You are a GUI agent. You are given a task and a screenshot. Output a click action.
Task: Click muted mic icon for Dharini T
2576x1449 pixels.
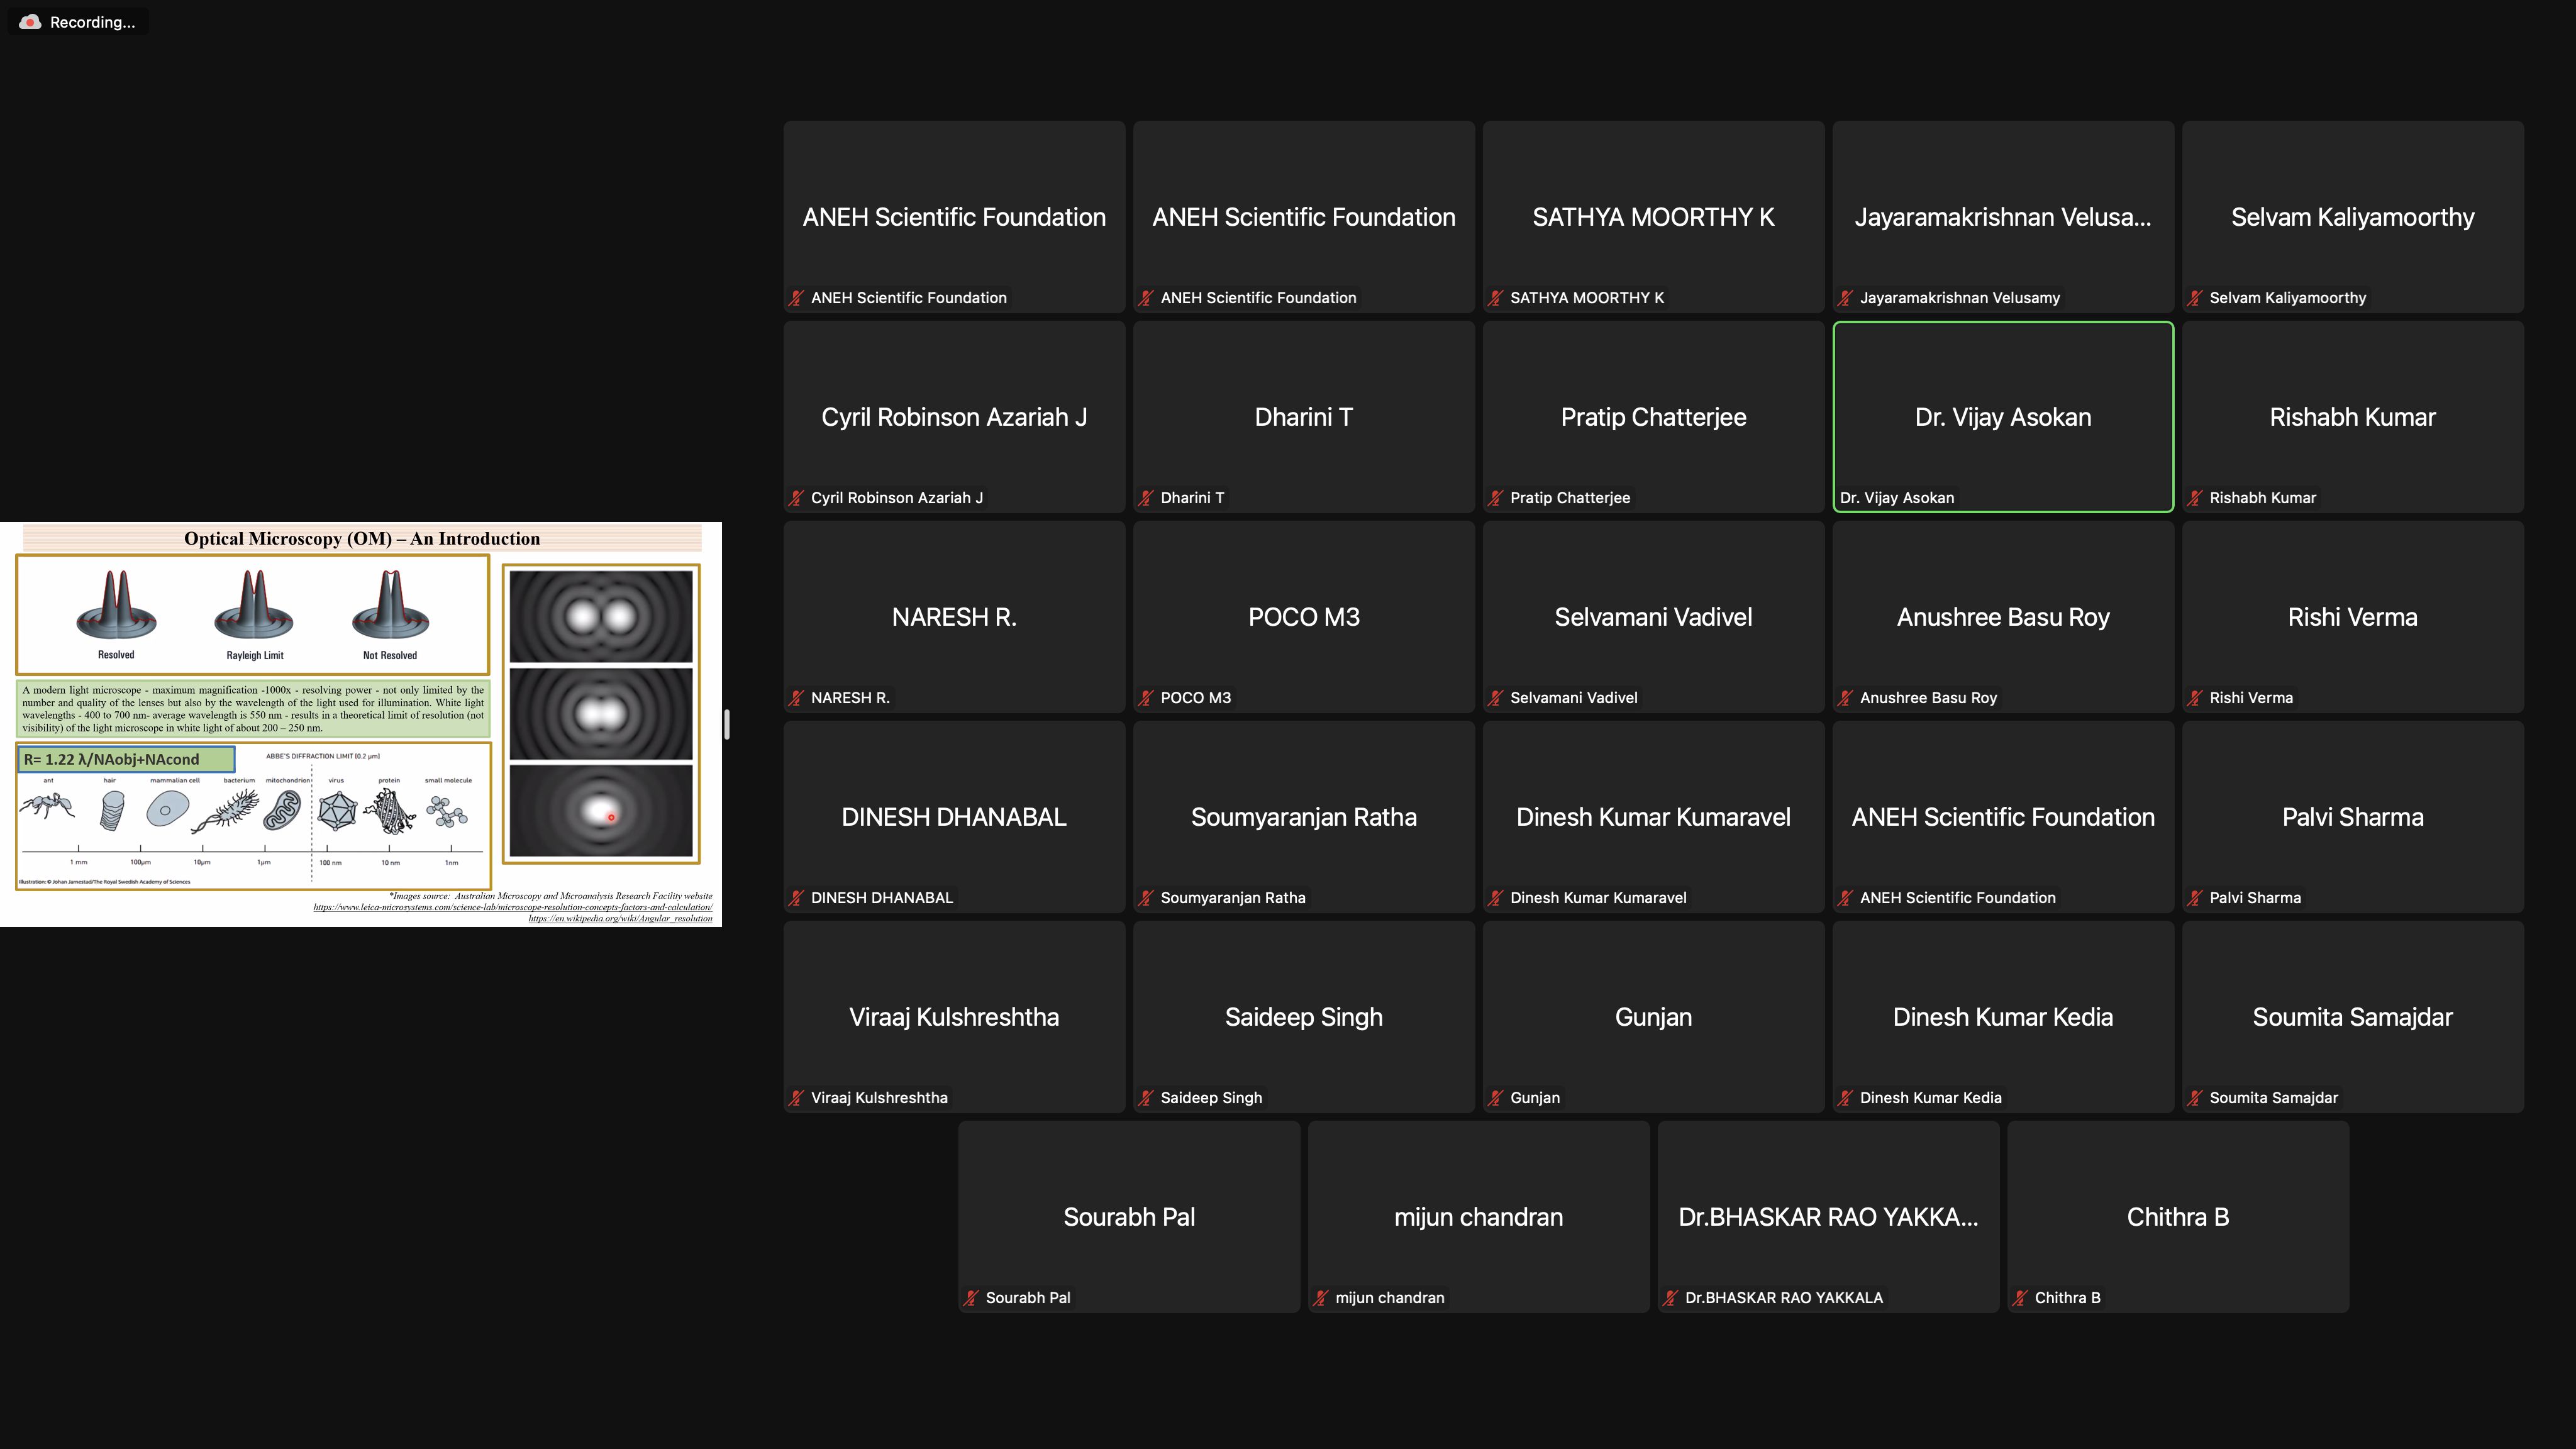click(x=1146, y=498)
